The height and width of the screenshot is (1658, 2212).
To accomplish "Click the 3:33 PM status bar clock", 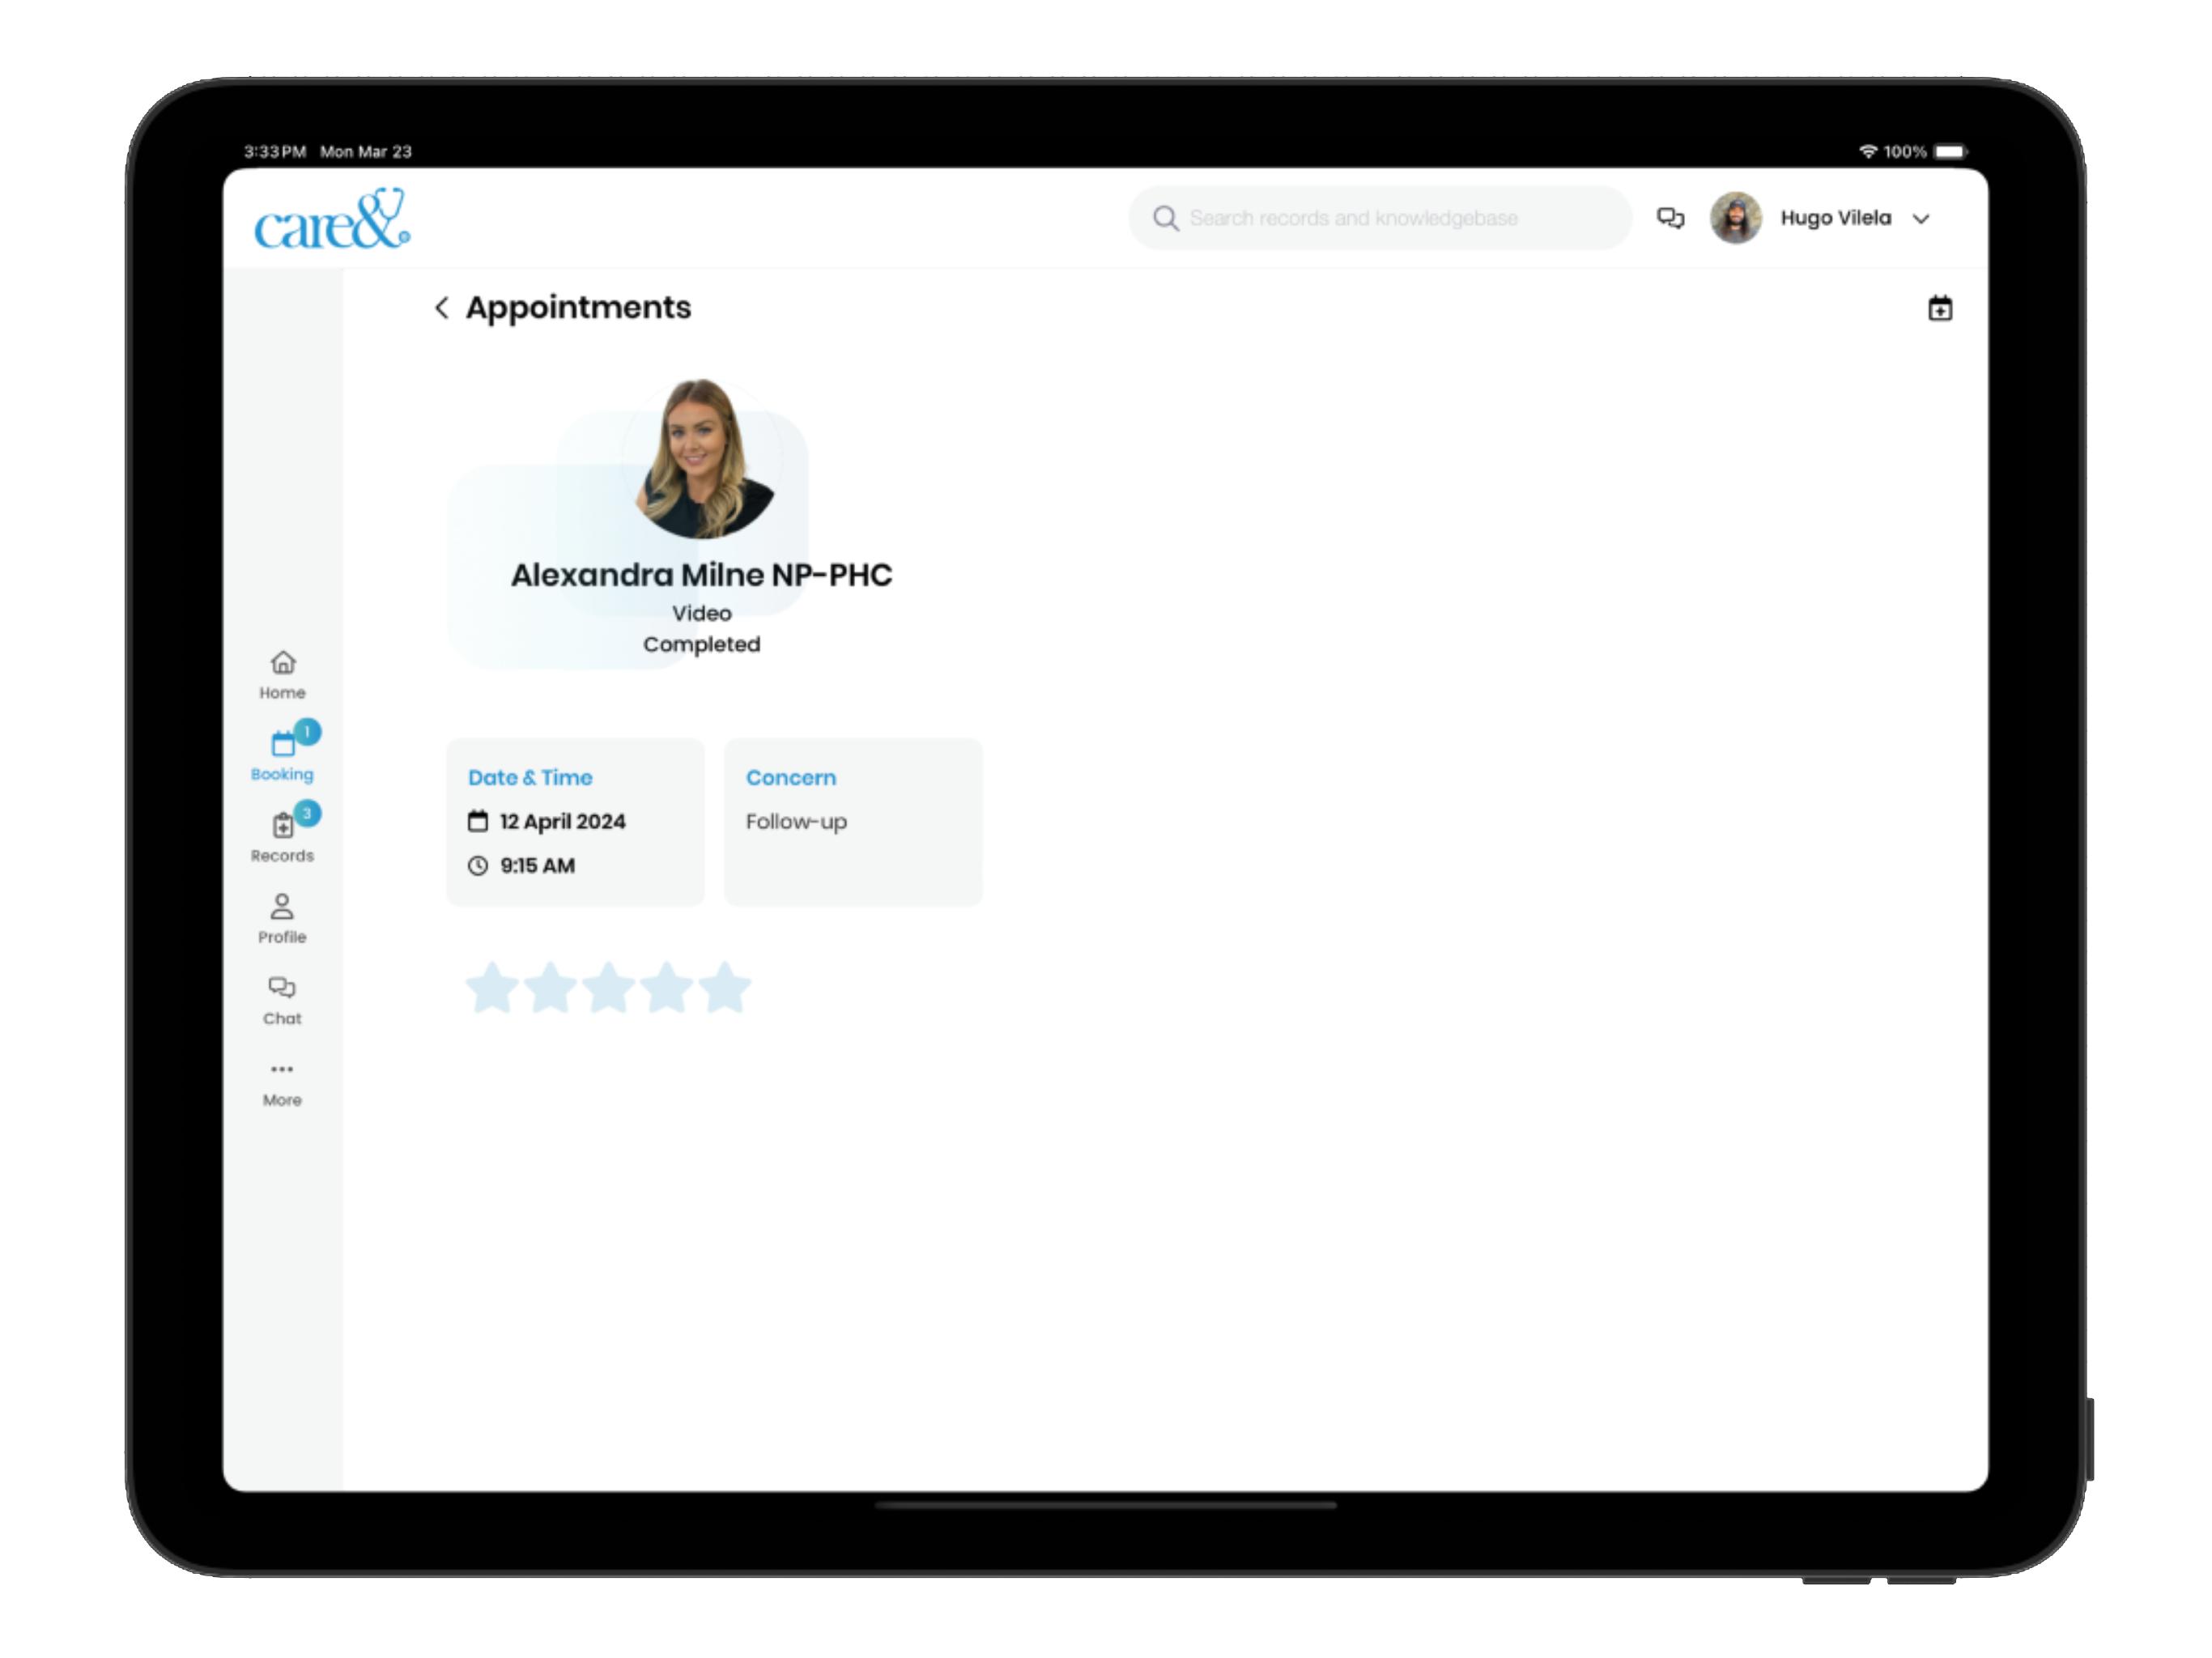I will click(275, 151).
